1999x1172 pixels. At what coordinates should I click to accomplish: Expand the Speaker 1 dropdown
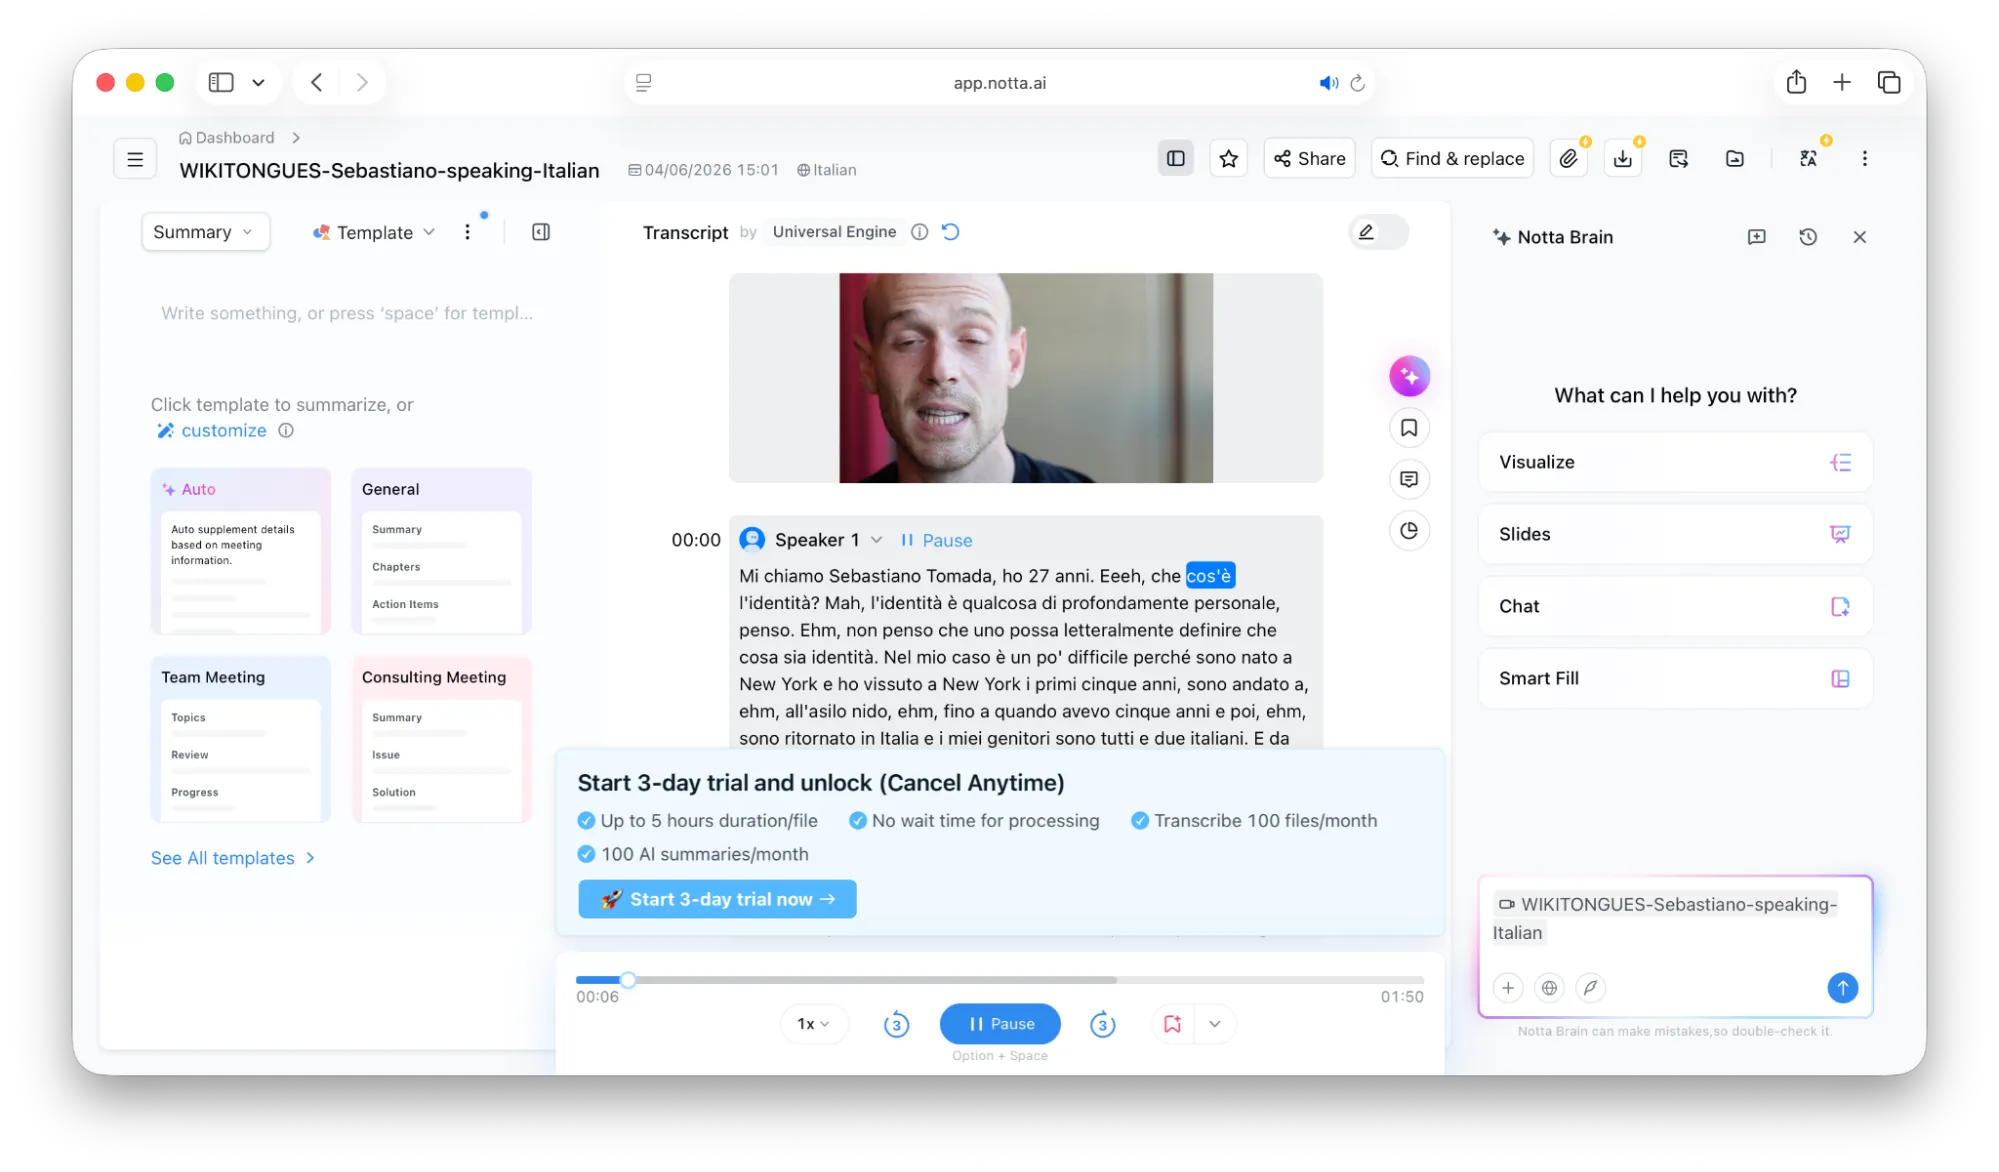point(876,540)
